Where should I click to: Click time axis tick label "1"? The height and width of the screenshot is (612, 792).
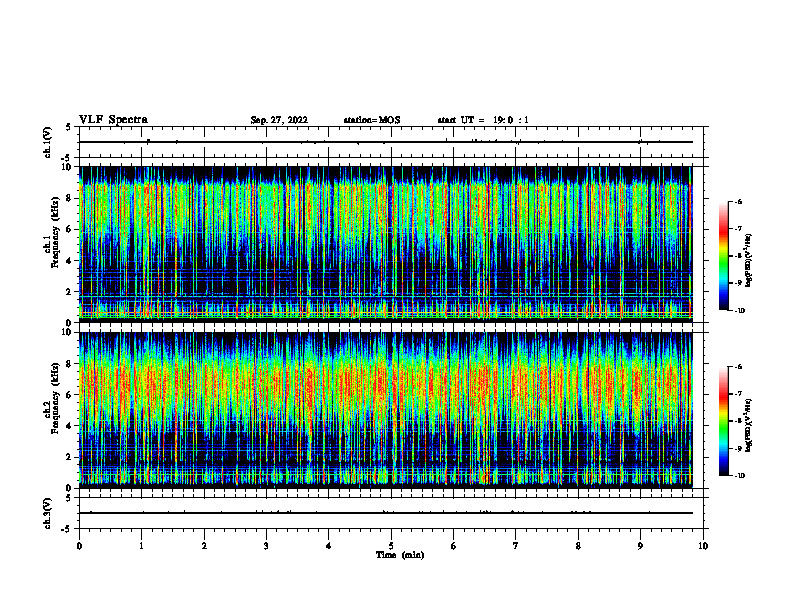[x=142, y=546]
